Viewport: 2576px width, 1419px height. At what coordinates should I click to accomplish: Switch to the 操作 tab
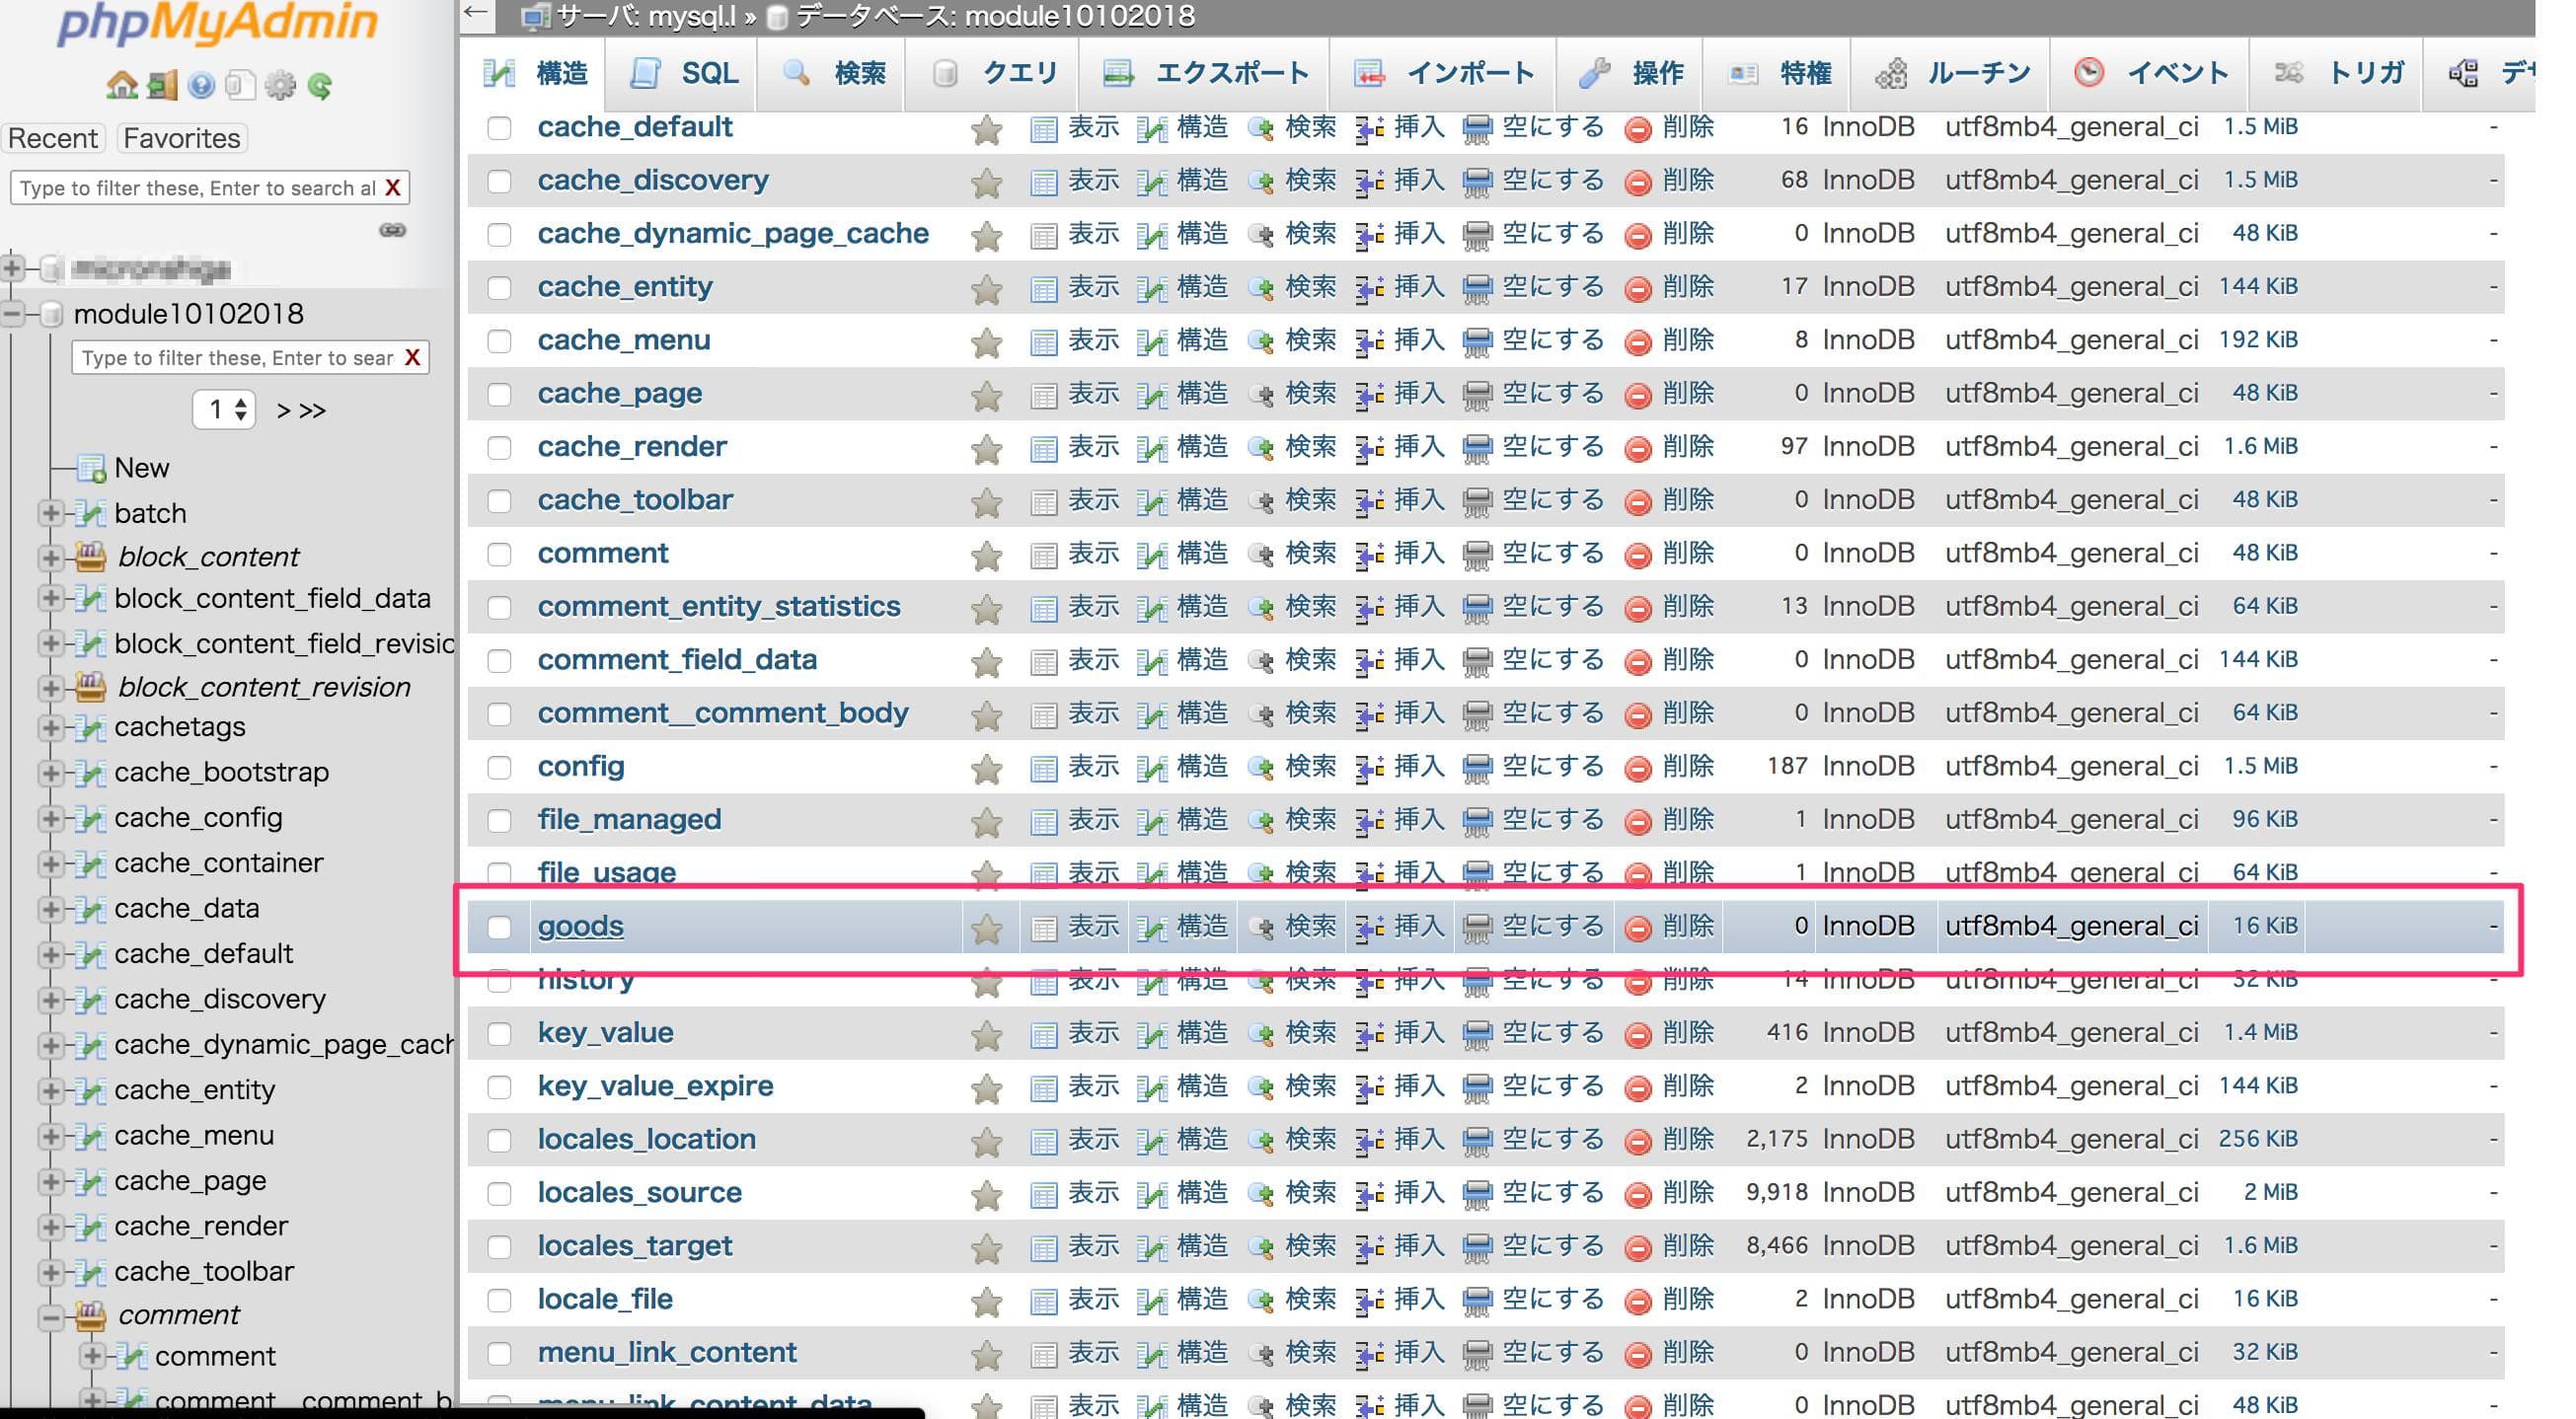coord(1632,73)
